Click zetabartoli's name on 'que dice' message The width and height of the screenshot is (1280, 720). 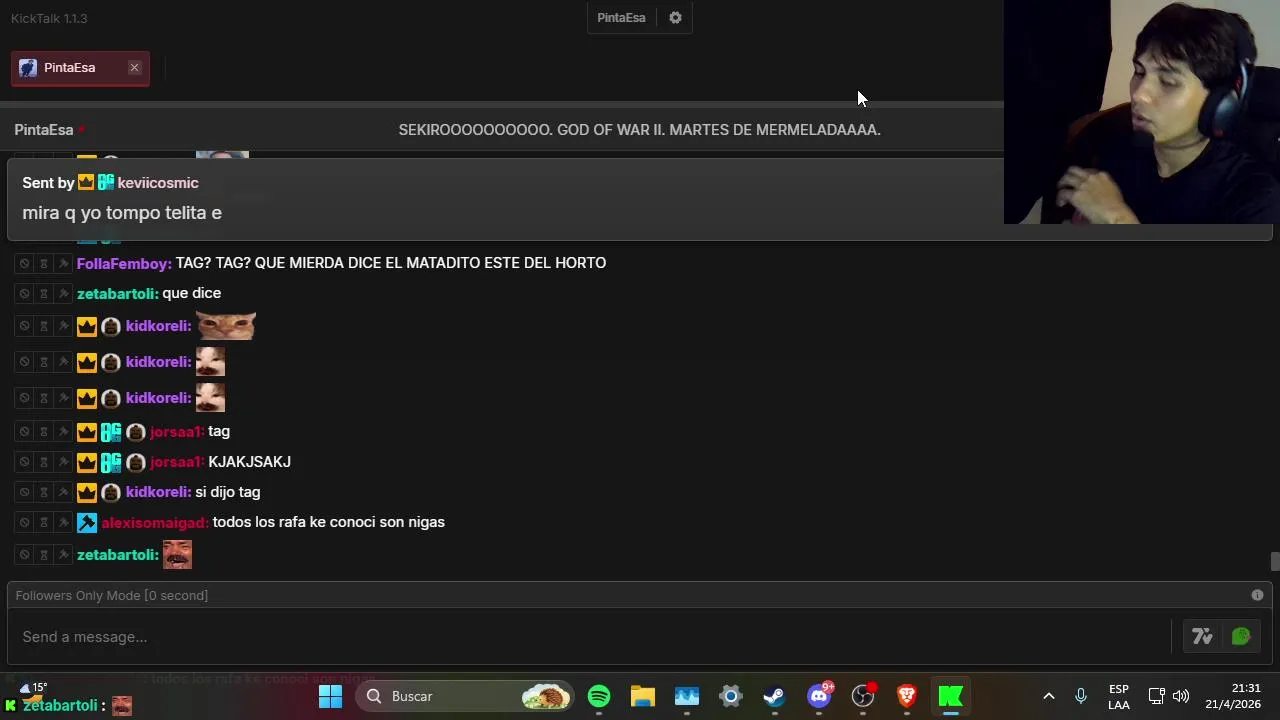(x=117, y=293)
